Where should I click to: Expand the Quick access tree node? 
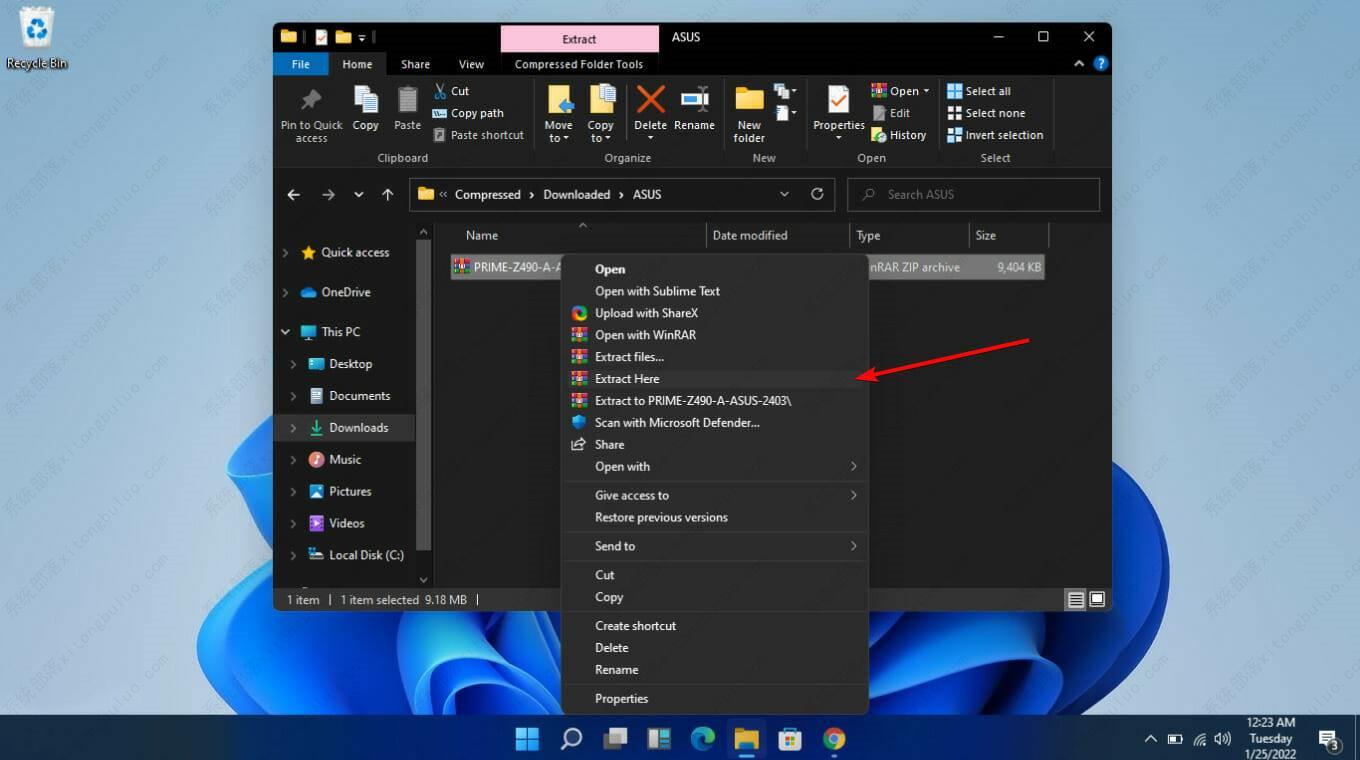point(286,253)
